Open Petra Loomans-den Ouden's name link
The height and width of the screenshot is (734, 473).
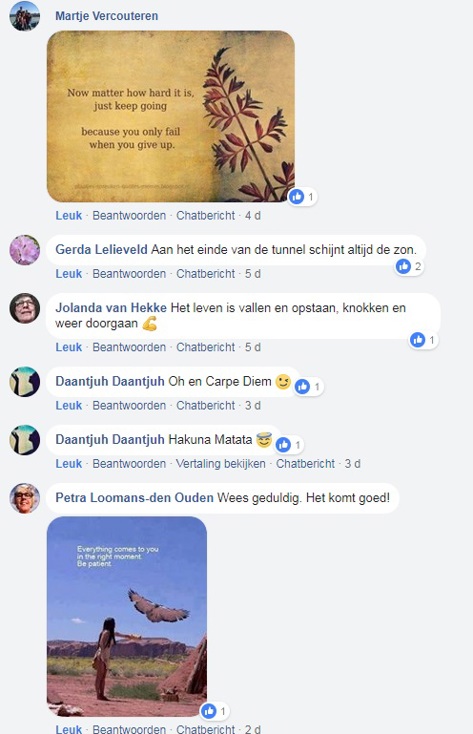134,498
